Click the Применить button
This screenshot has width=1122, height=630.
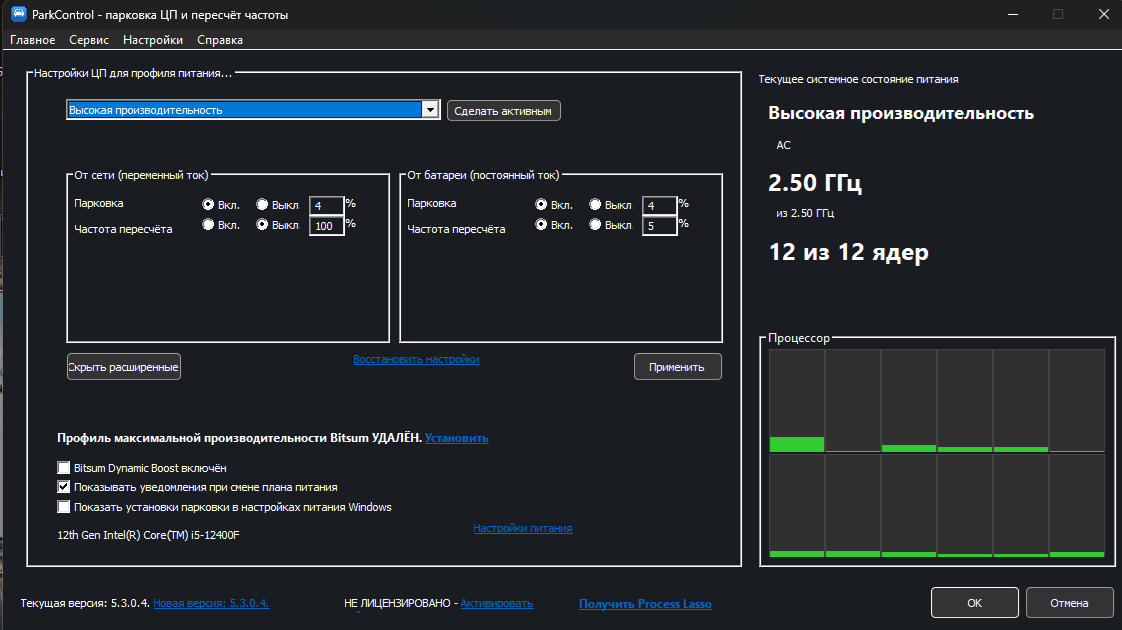[677, 367]
